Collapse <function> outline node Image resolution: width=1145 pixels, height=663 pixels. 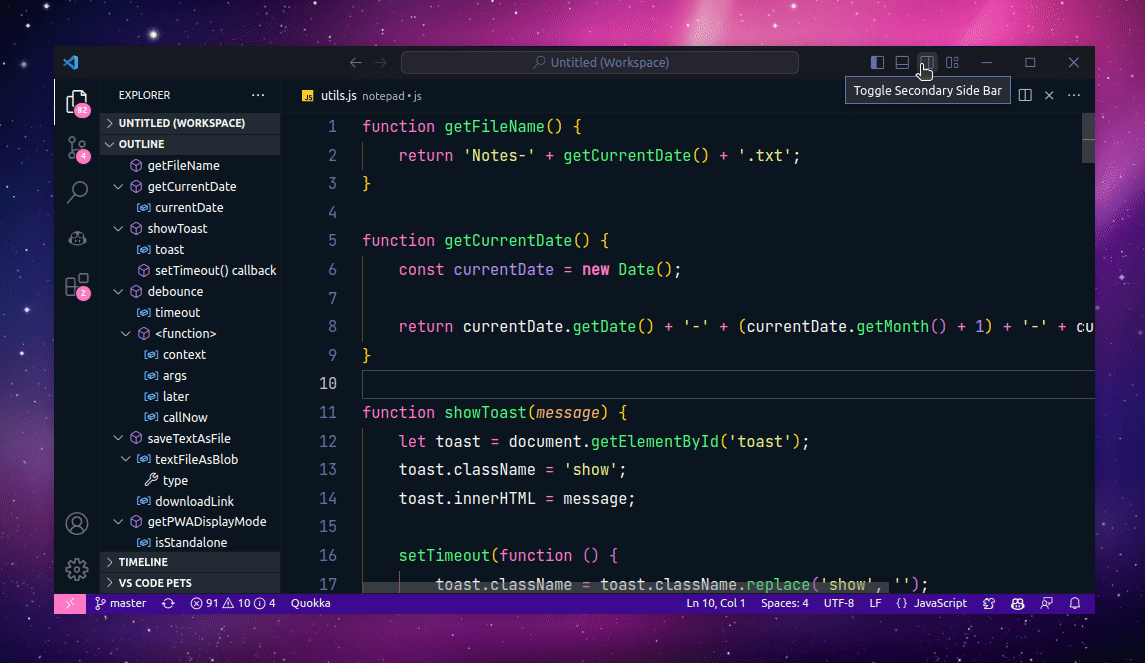point(126,334)
